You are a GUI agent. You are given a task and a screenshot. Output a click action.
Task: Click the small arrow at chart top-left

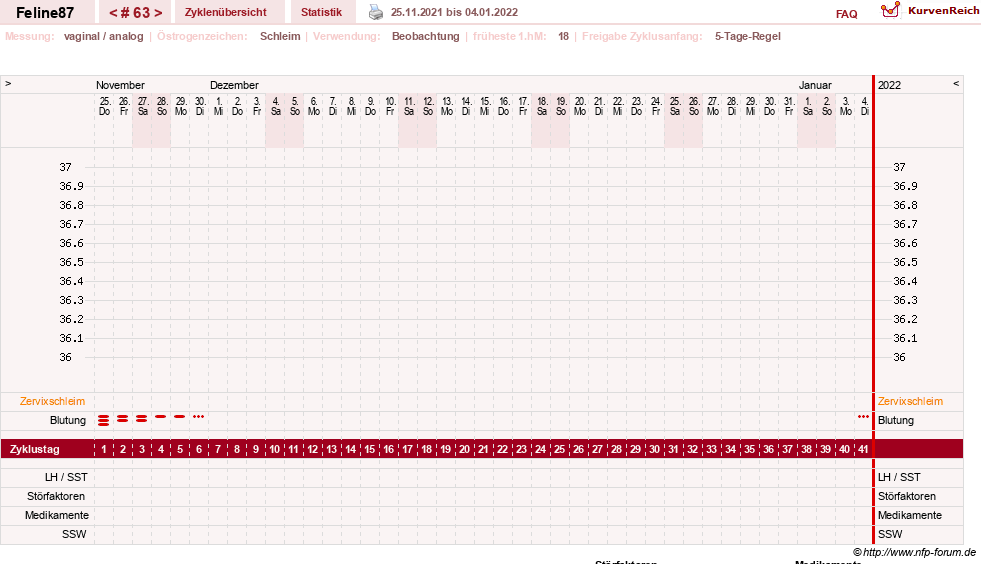click(x=8, y=83)
